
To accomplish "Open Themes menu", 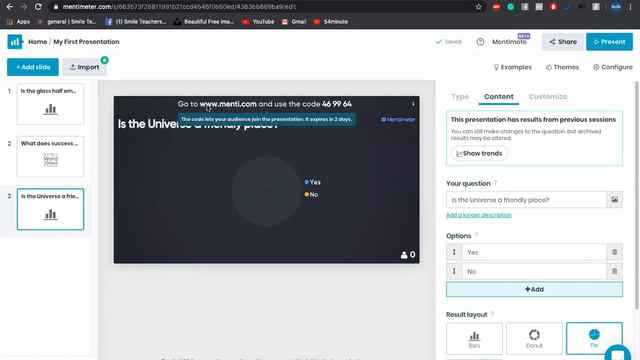I will point(562,67).
